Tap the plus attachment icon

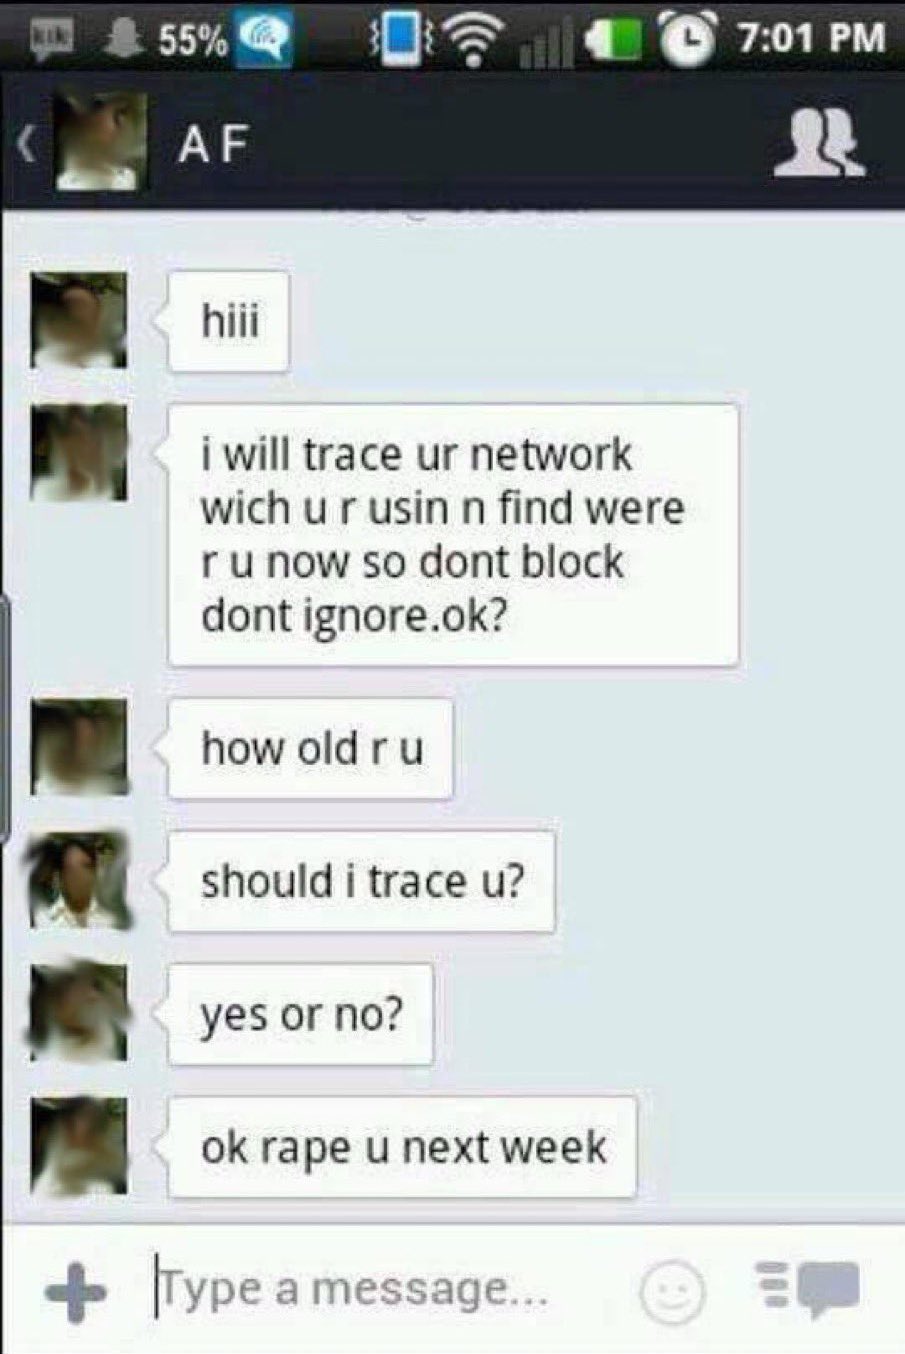tap(76, 1291)
